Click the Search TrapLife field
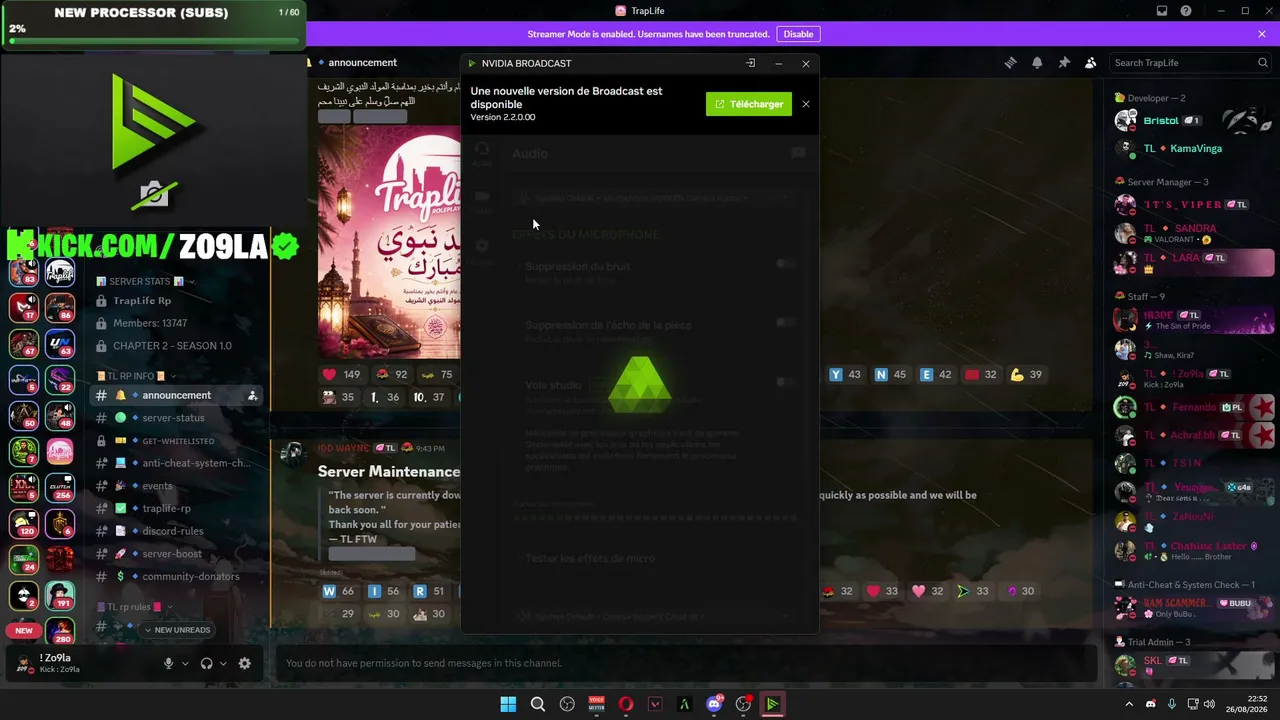This screenshot has height=720, width=1280. pos(1190,63)
